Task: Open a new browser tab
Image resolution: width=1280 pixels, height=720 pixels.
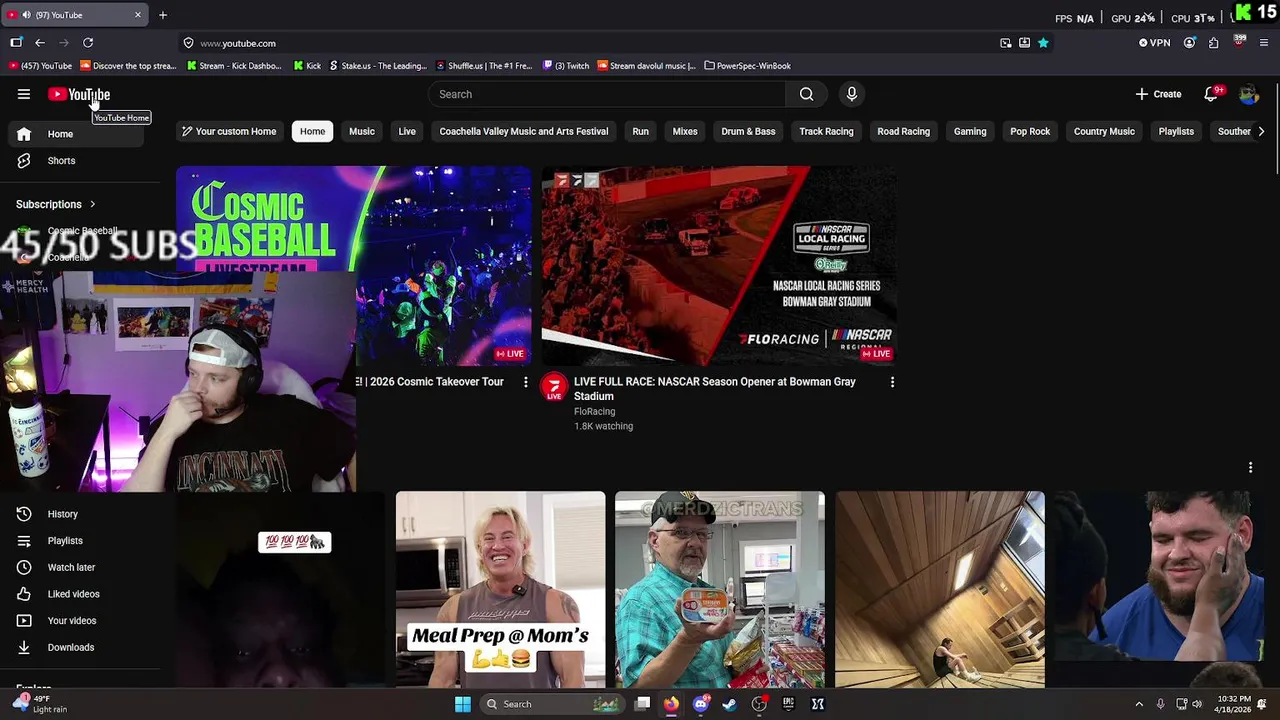Action: (x=163, y=15)
